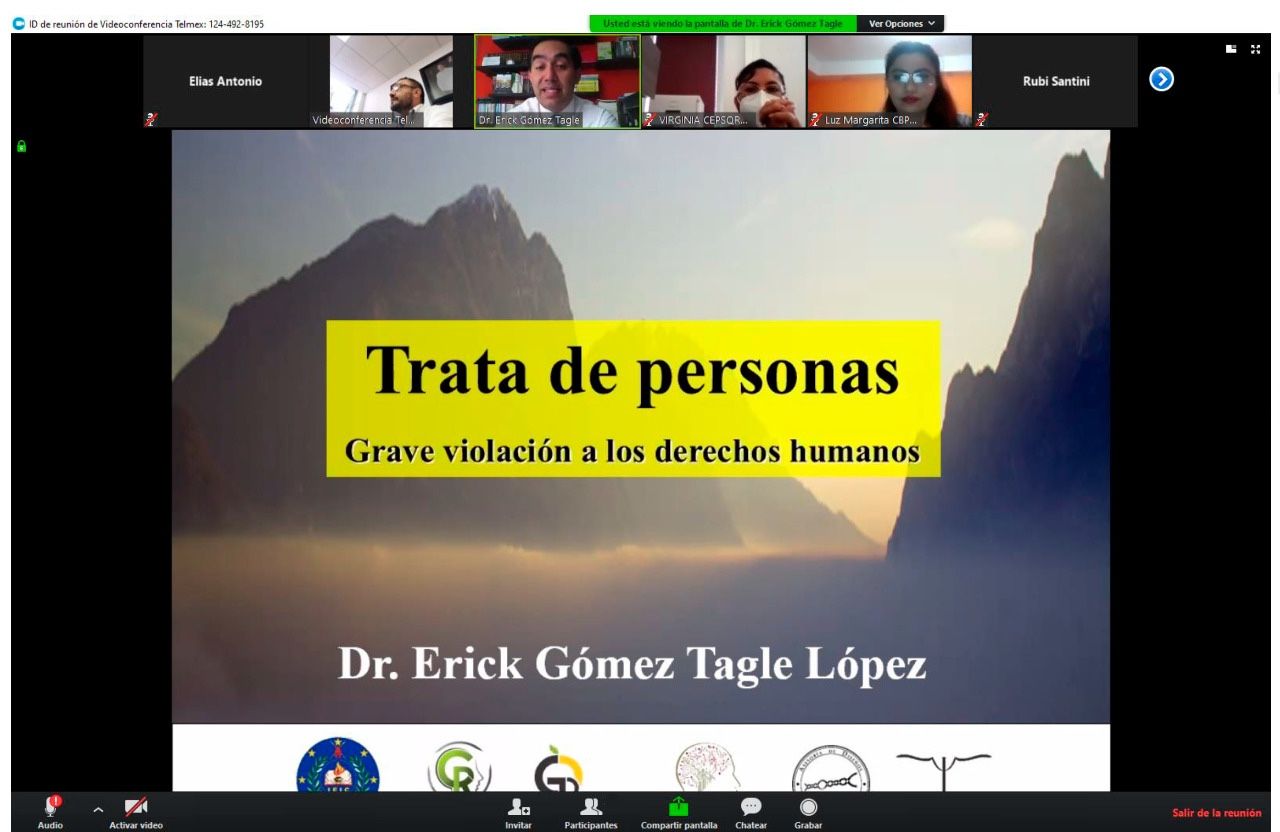Expand the audio options caret
This screenshot has height=832, width=1280.
click(98, 809)
